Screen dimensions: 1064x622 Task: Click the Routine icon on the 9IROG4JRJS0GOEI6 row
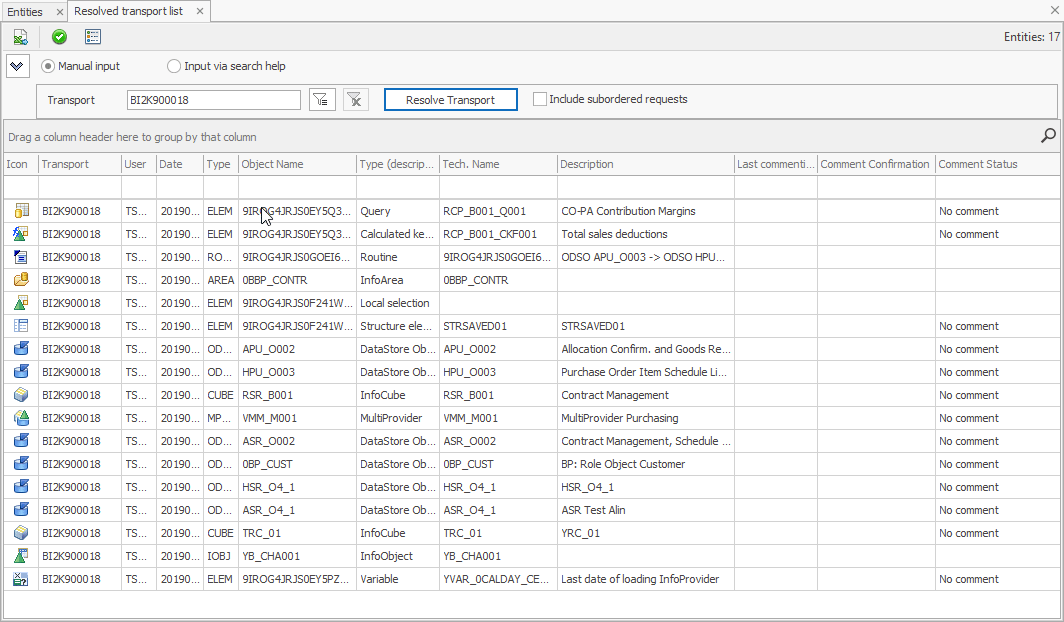click(18, 256)
